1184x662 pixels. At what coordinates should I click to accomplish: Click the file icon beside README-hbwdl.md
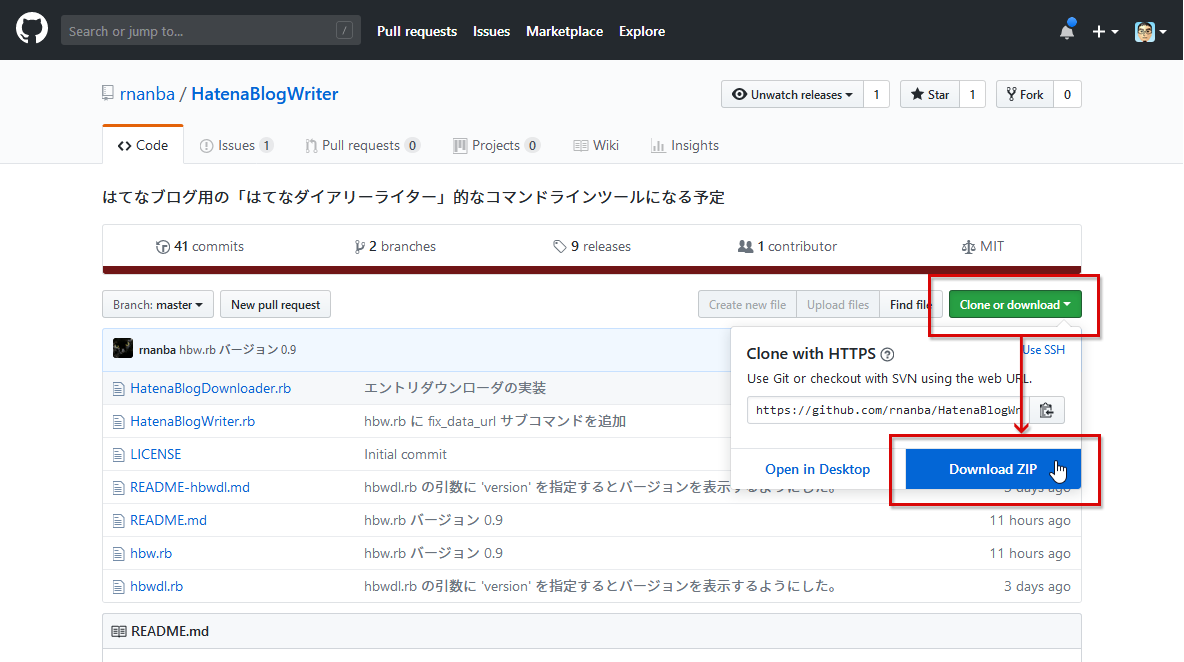tap(119, 488)
